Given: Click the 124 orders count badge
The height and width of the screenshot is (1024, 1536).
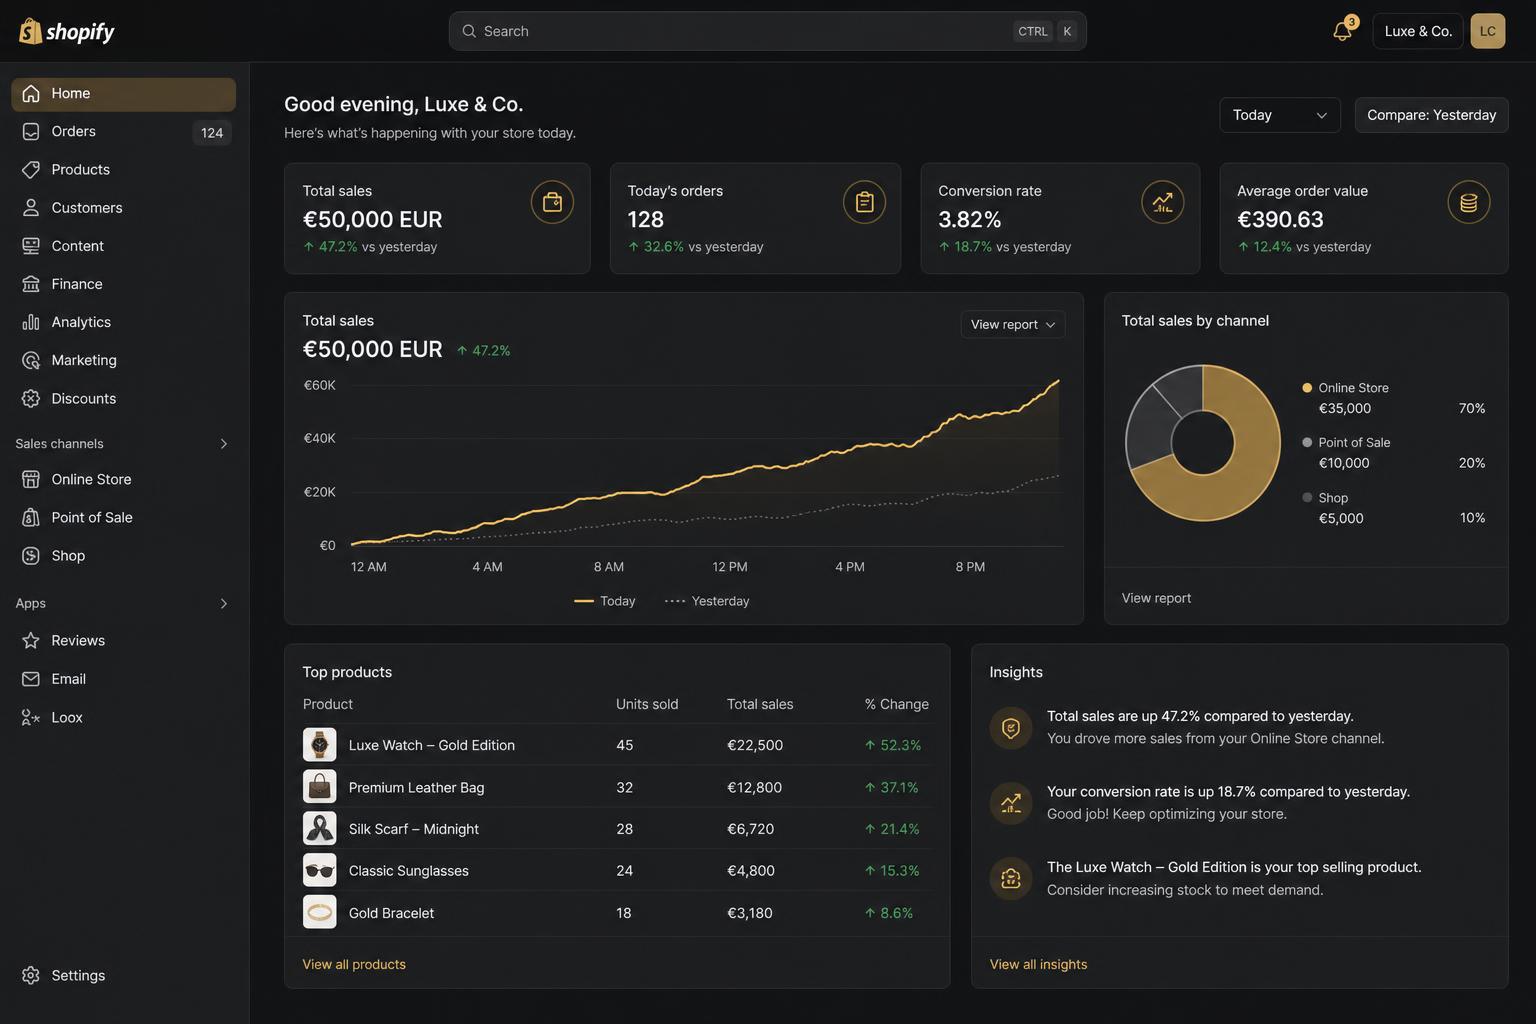Looking at the screenshot, I should (x=212, y=133).
